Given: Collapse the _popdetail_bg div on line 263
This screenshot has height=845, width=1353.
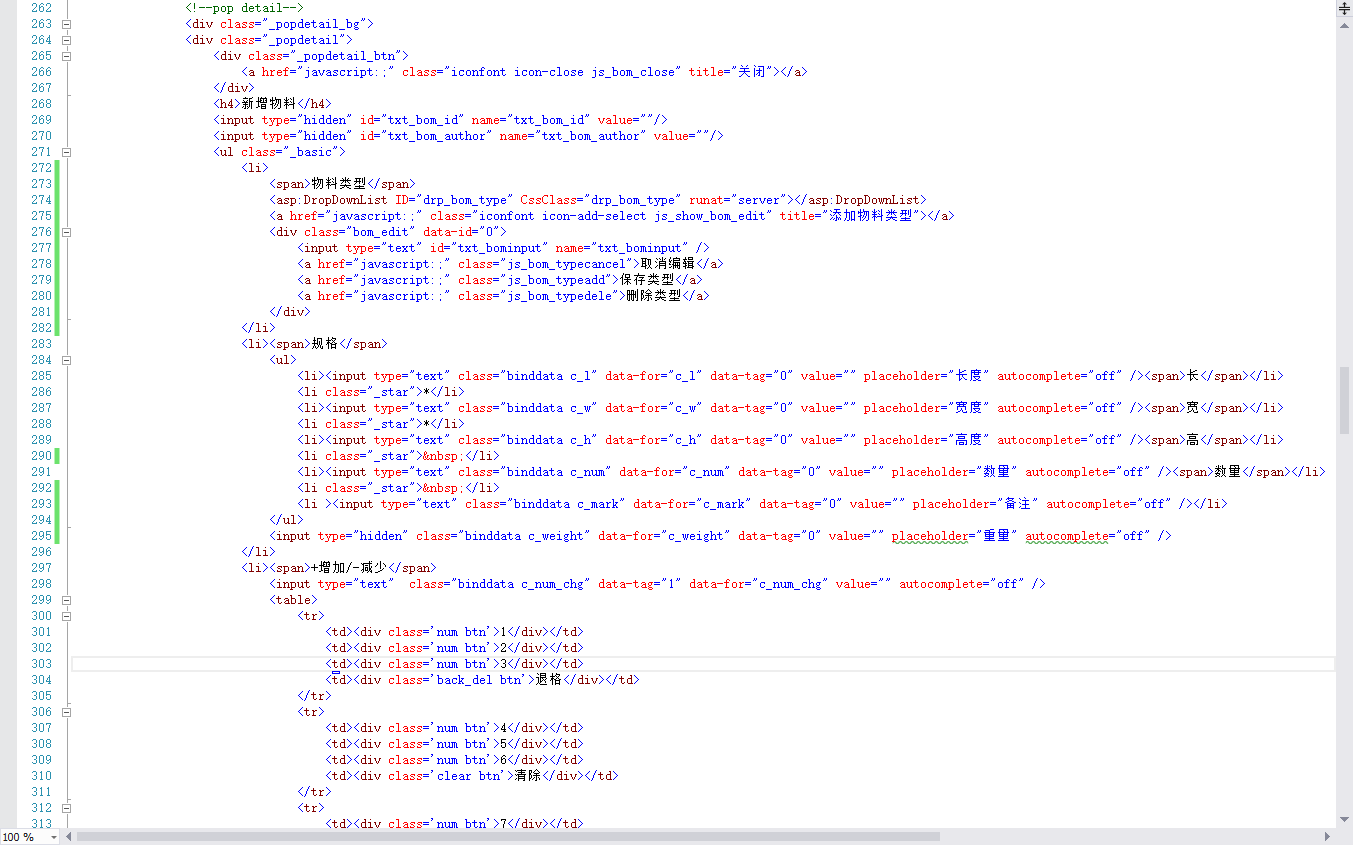Looking at the screenshot, I should click(x=67, y=24).
